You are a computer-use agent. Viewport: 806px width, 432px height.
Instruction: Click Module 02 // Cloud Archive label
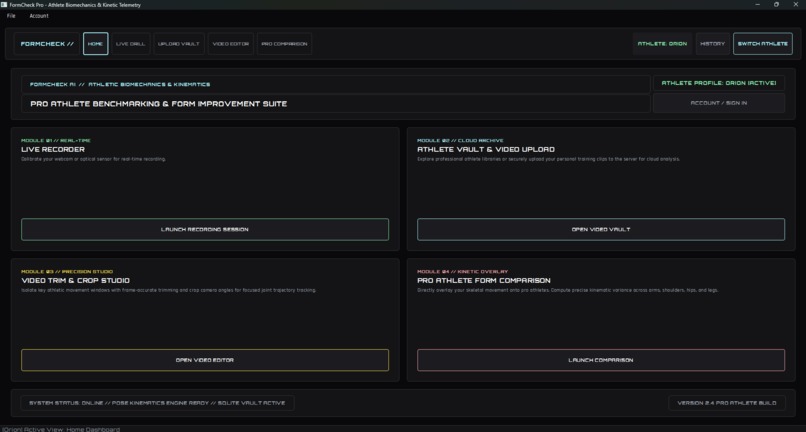coord(460,140)
